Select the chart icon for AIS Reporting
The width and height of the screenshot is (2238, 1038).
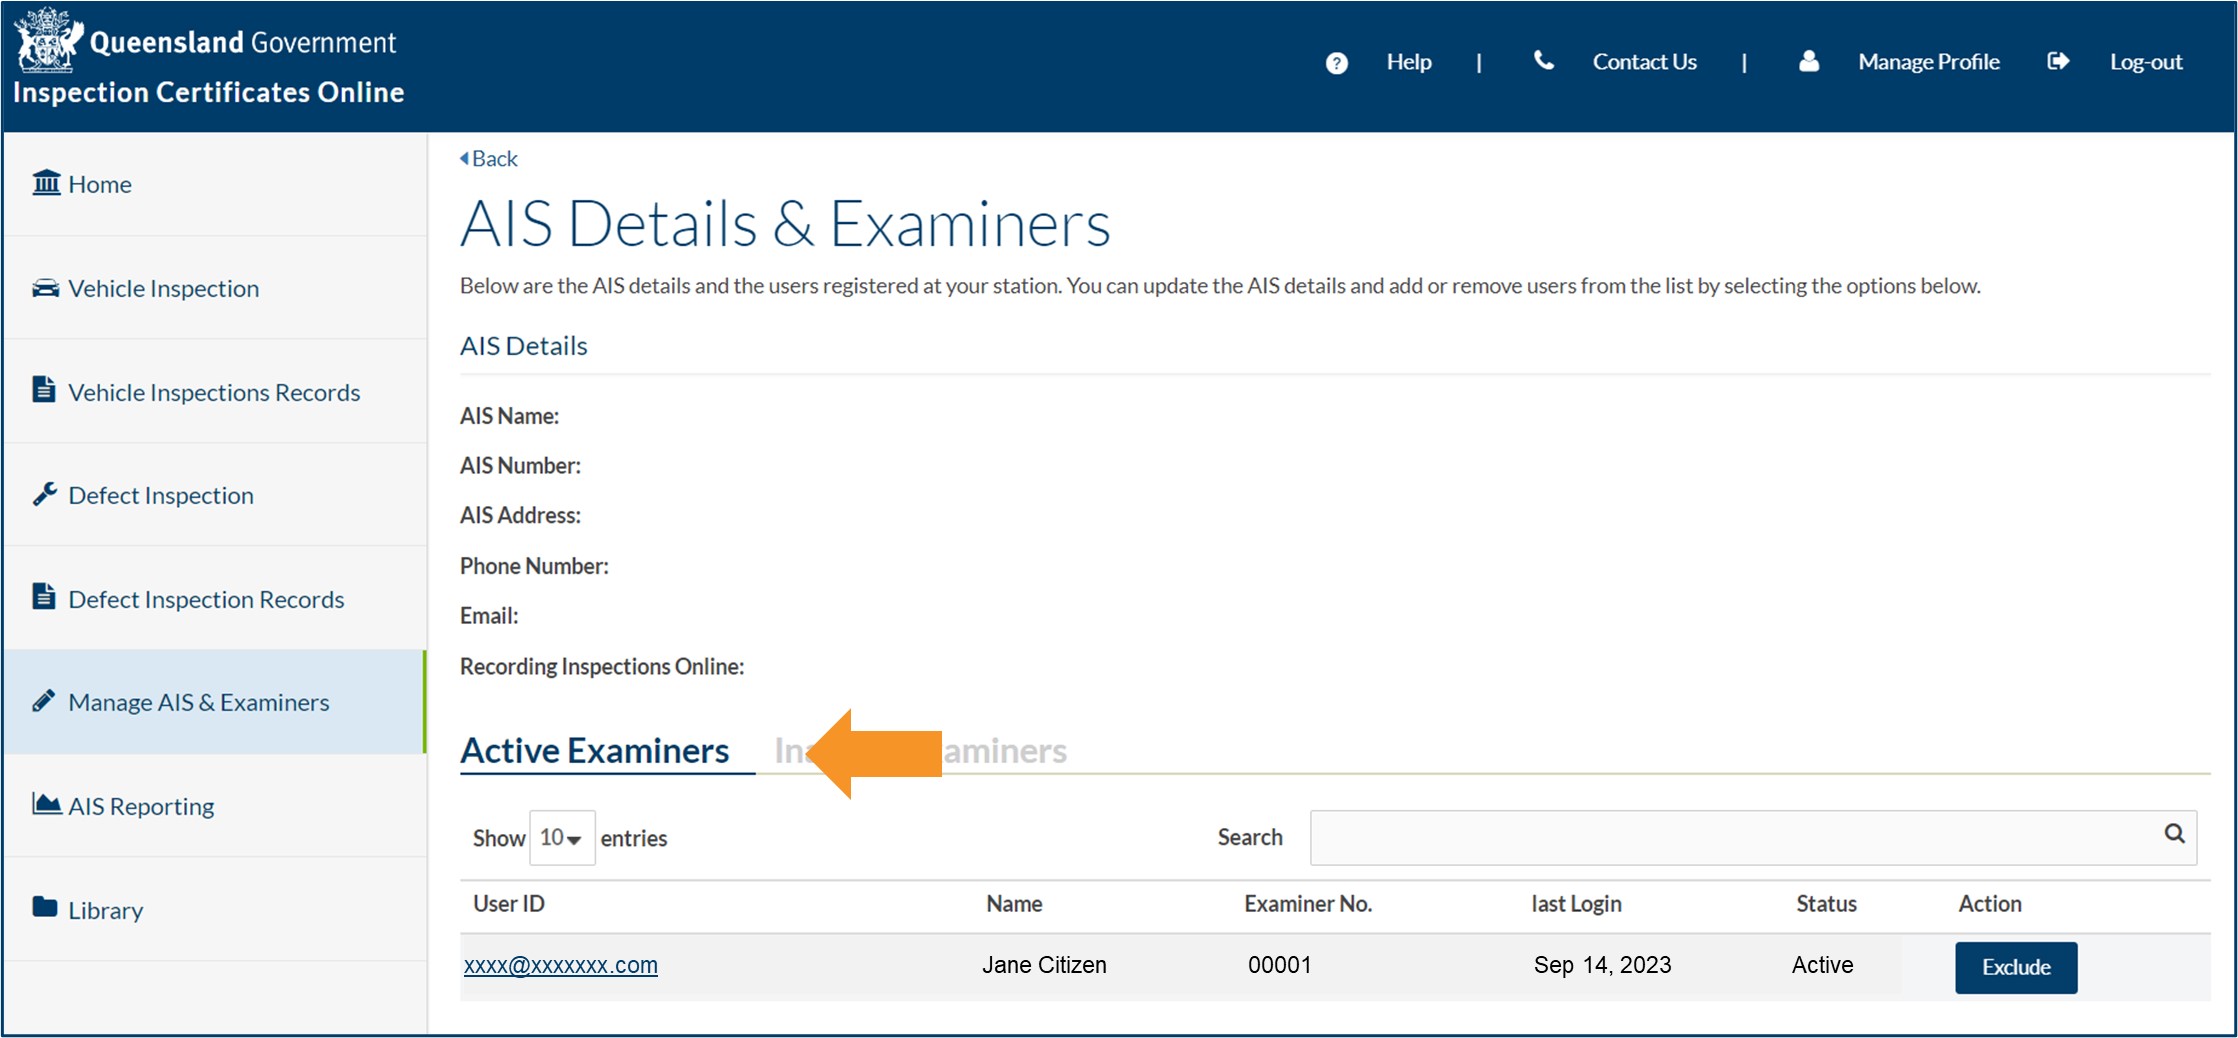(44, 804)
